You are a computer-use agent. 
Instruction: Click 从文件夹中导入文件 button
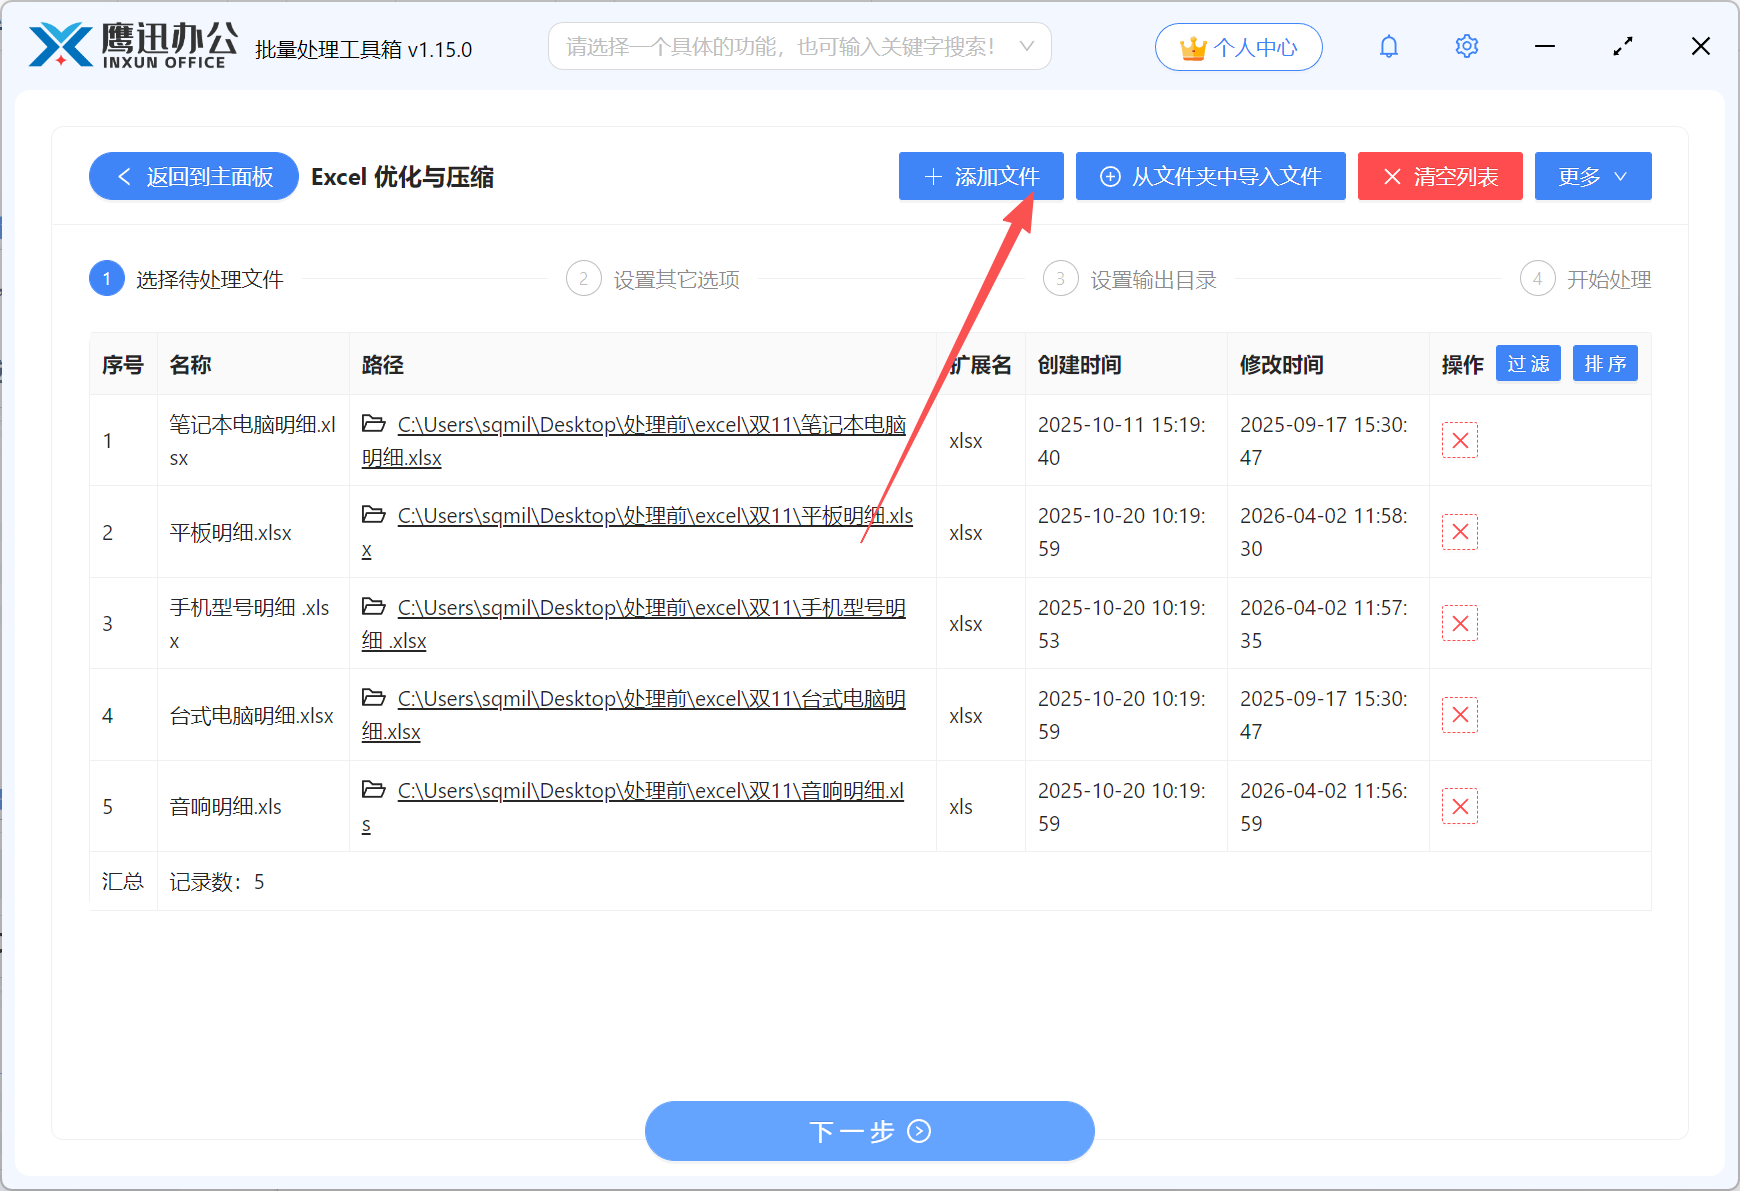point(1210,176)
